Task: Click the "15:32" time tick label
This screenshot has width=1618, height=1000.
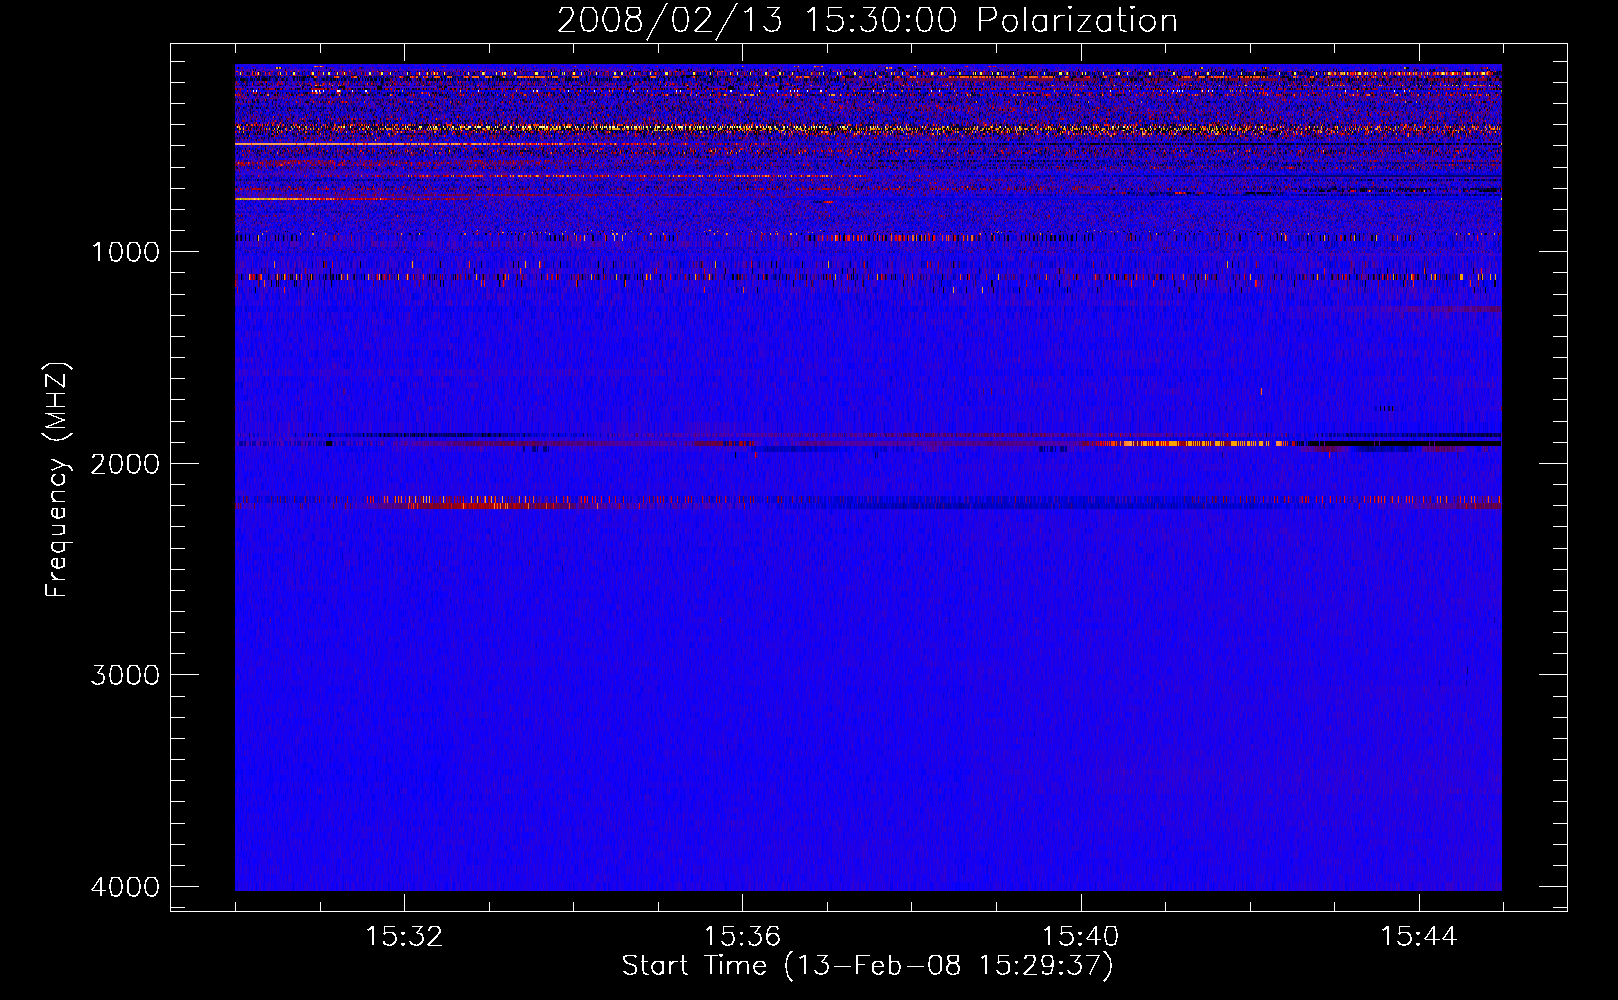Action: coord(404,937)
